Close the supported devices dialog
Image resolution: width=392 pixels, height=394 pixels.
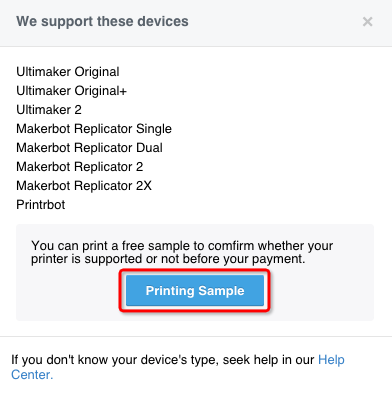pos(367,22)
